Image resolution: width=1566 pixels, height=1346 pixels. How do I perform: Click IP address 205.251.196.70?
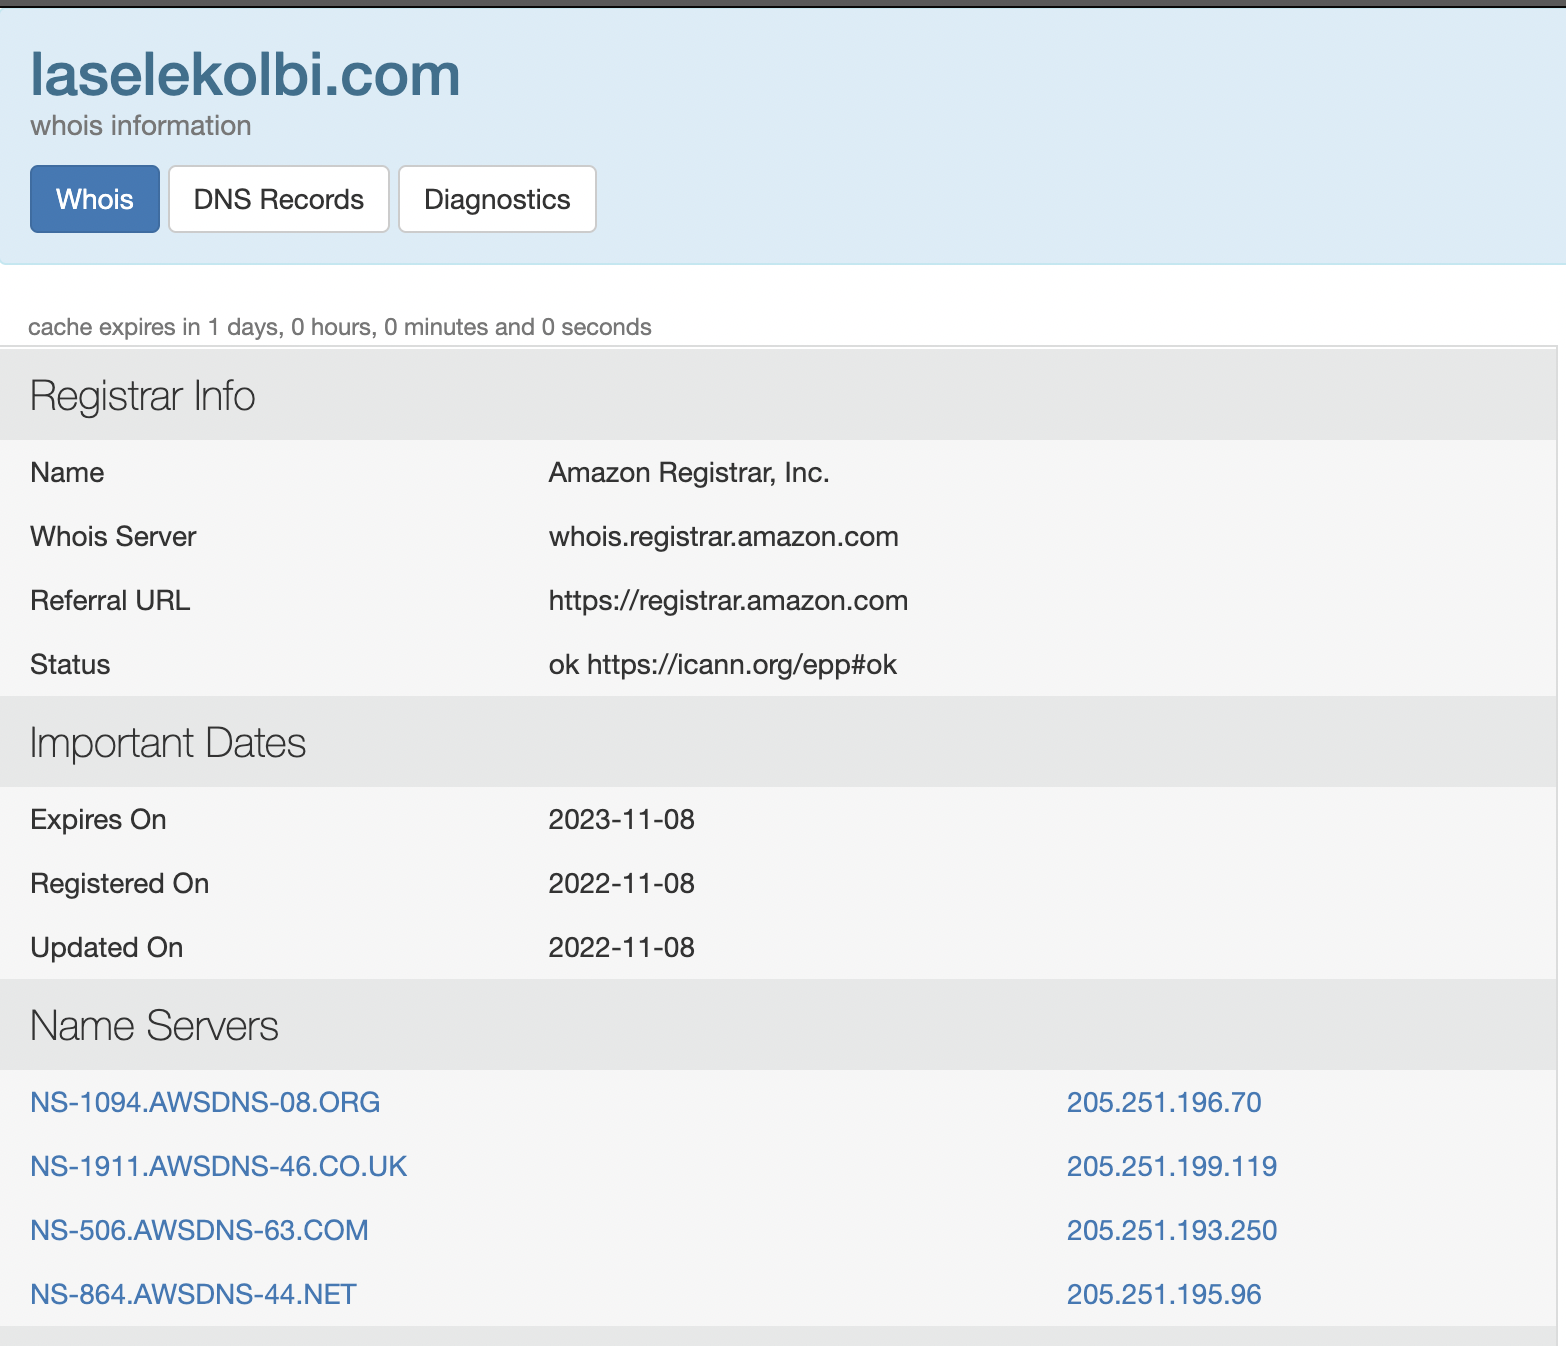point(1163,1102)
